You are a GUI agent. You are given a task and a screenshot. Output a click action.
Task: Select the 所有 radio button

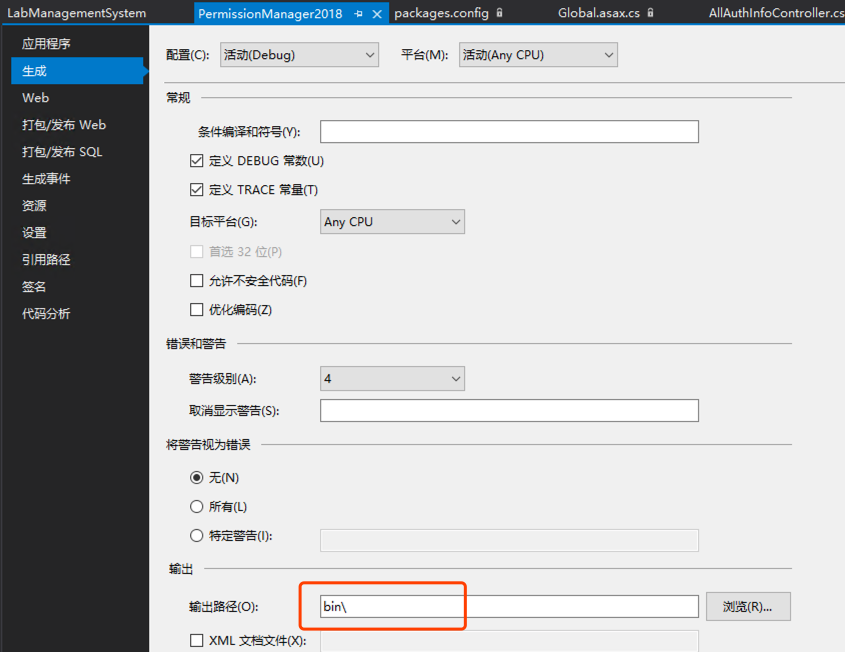coord(197,507)
